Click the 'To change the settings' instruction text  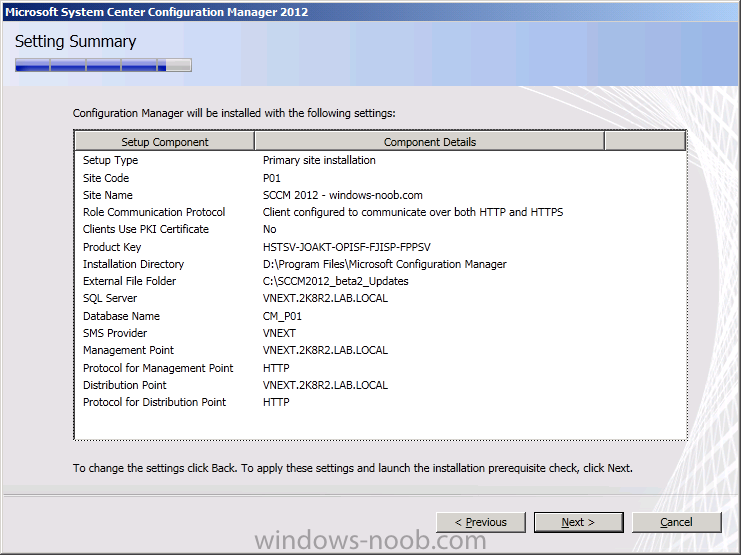[x=353, y=468]
